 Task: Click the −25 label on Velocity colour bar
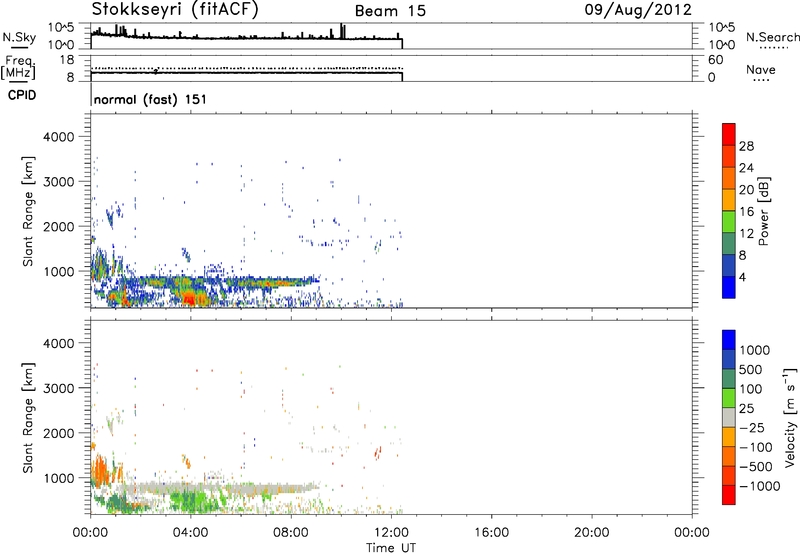pyautogui.click(x=752, y=427)
